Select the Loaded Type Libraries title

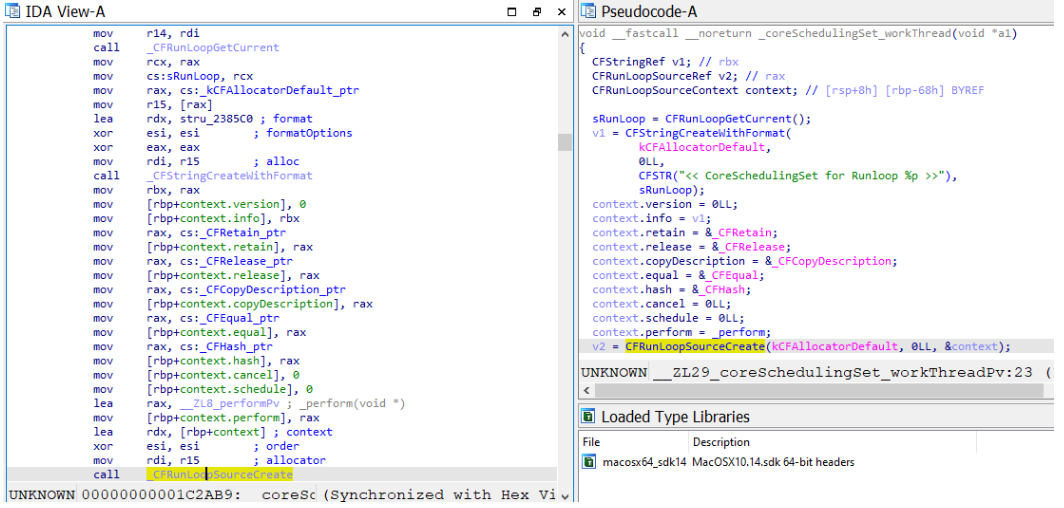[675, 416]
